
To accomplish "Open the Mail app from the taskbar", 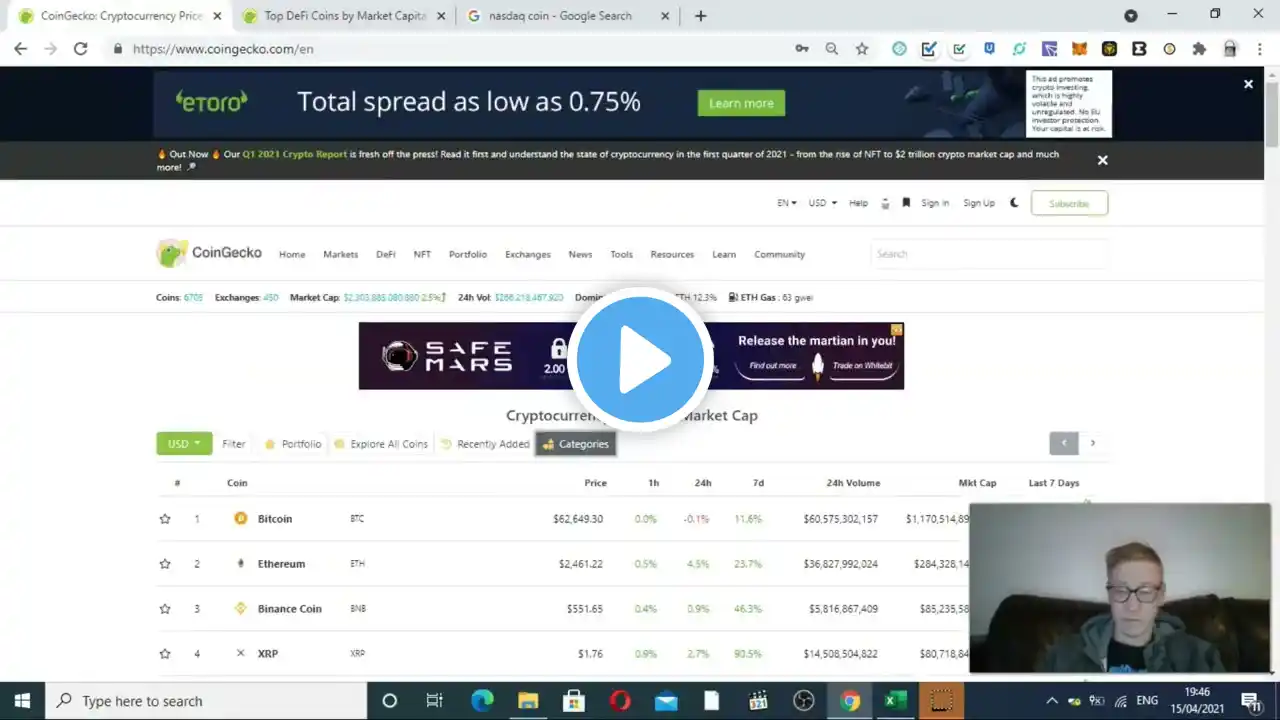I will tap(666, 701).
